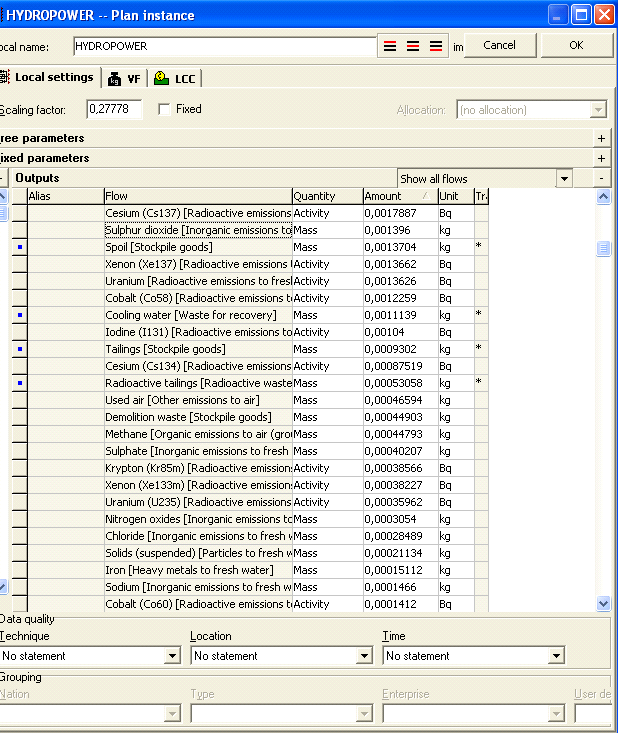The image size is (618, 733).
Task: Click the vertical scrollbar thumb of outputs
Action: [x=604, y=249]
